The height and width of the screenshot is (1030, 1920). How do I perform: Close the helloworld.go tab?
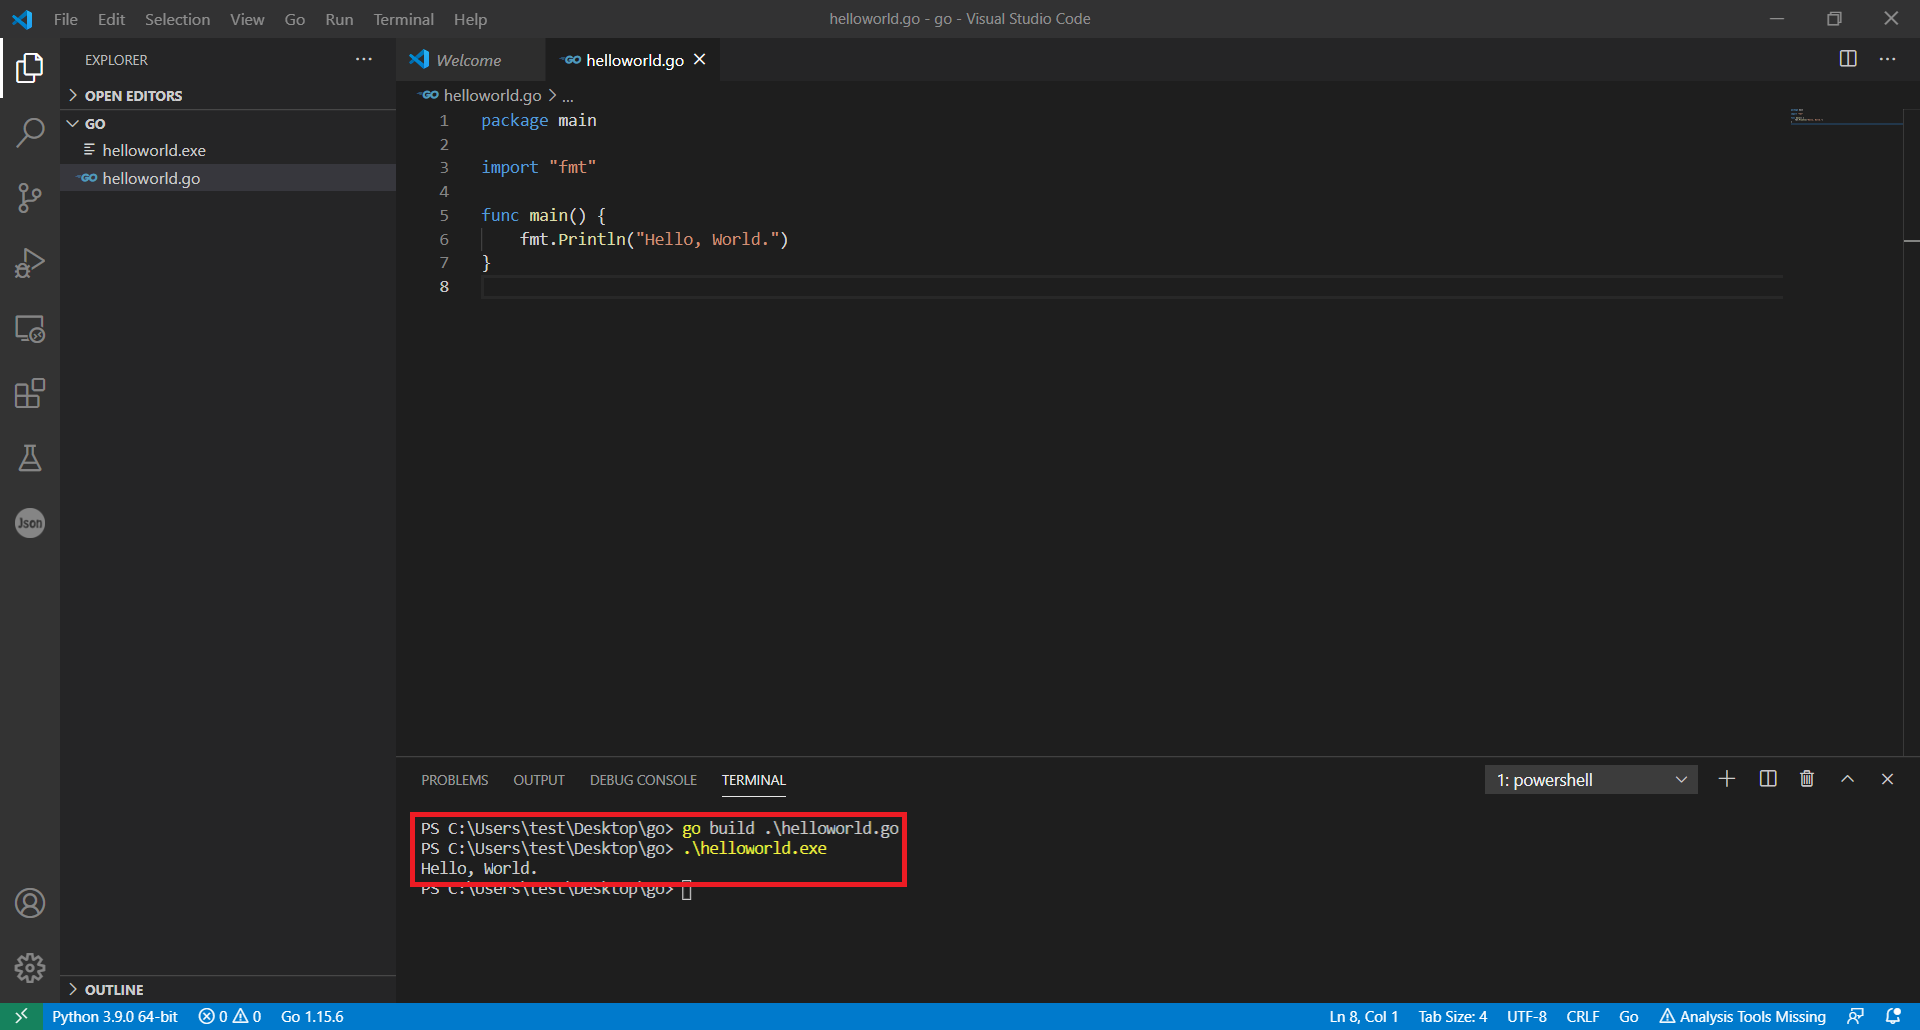coord(700,60)
